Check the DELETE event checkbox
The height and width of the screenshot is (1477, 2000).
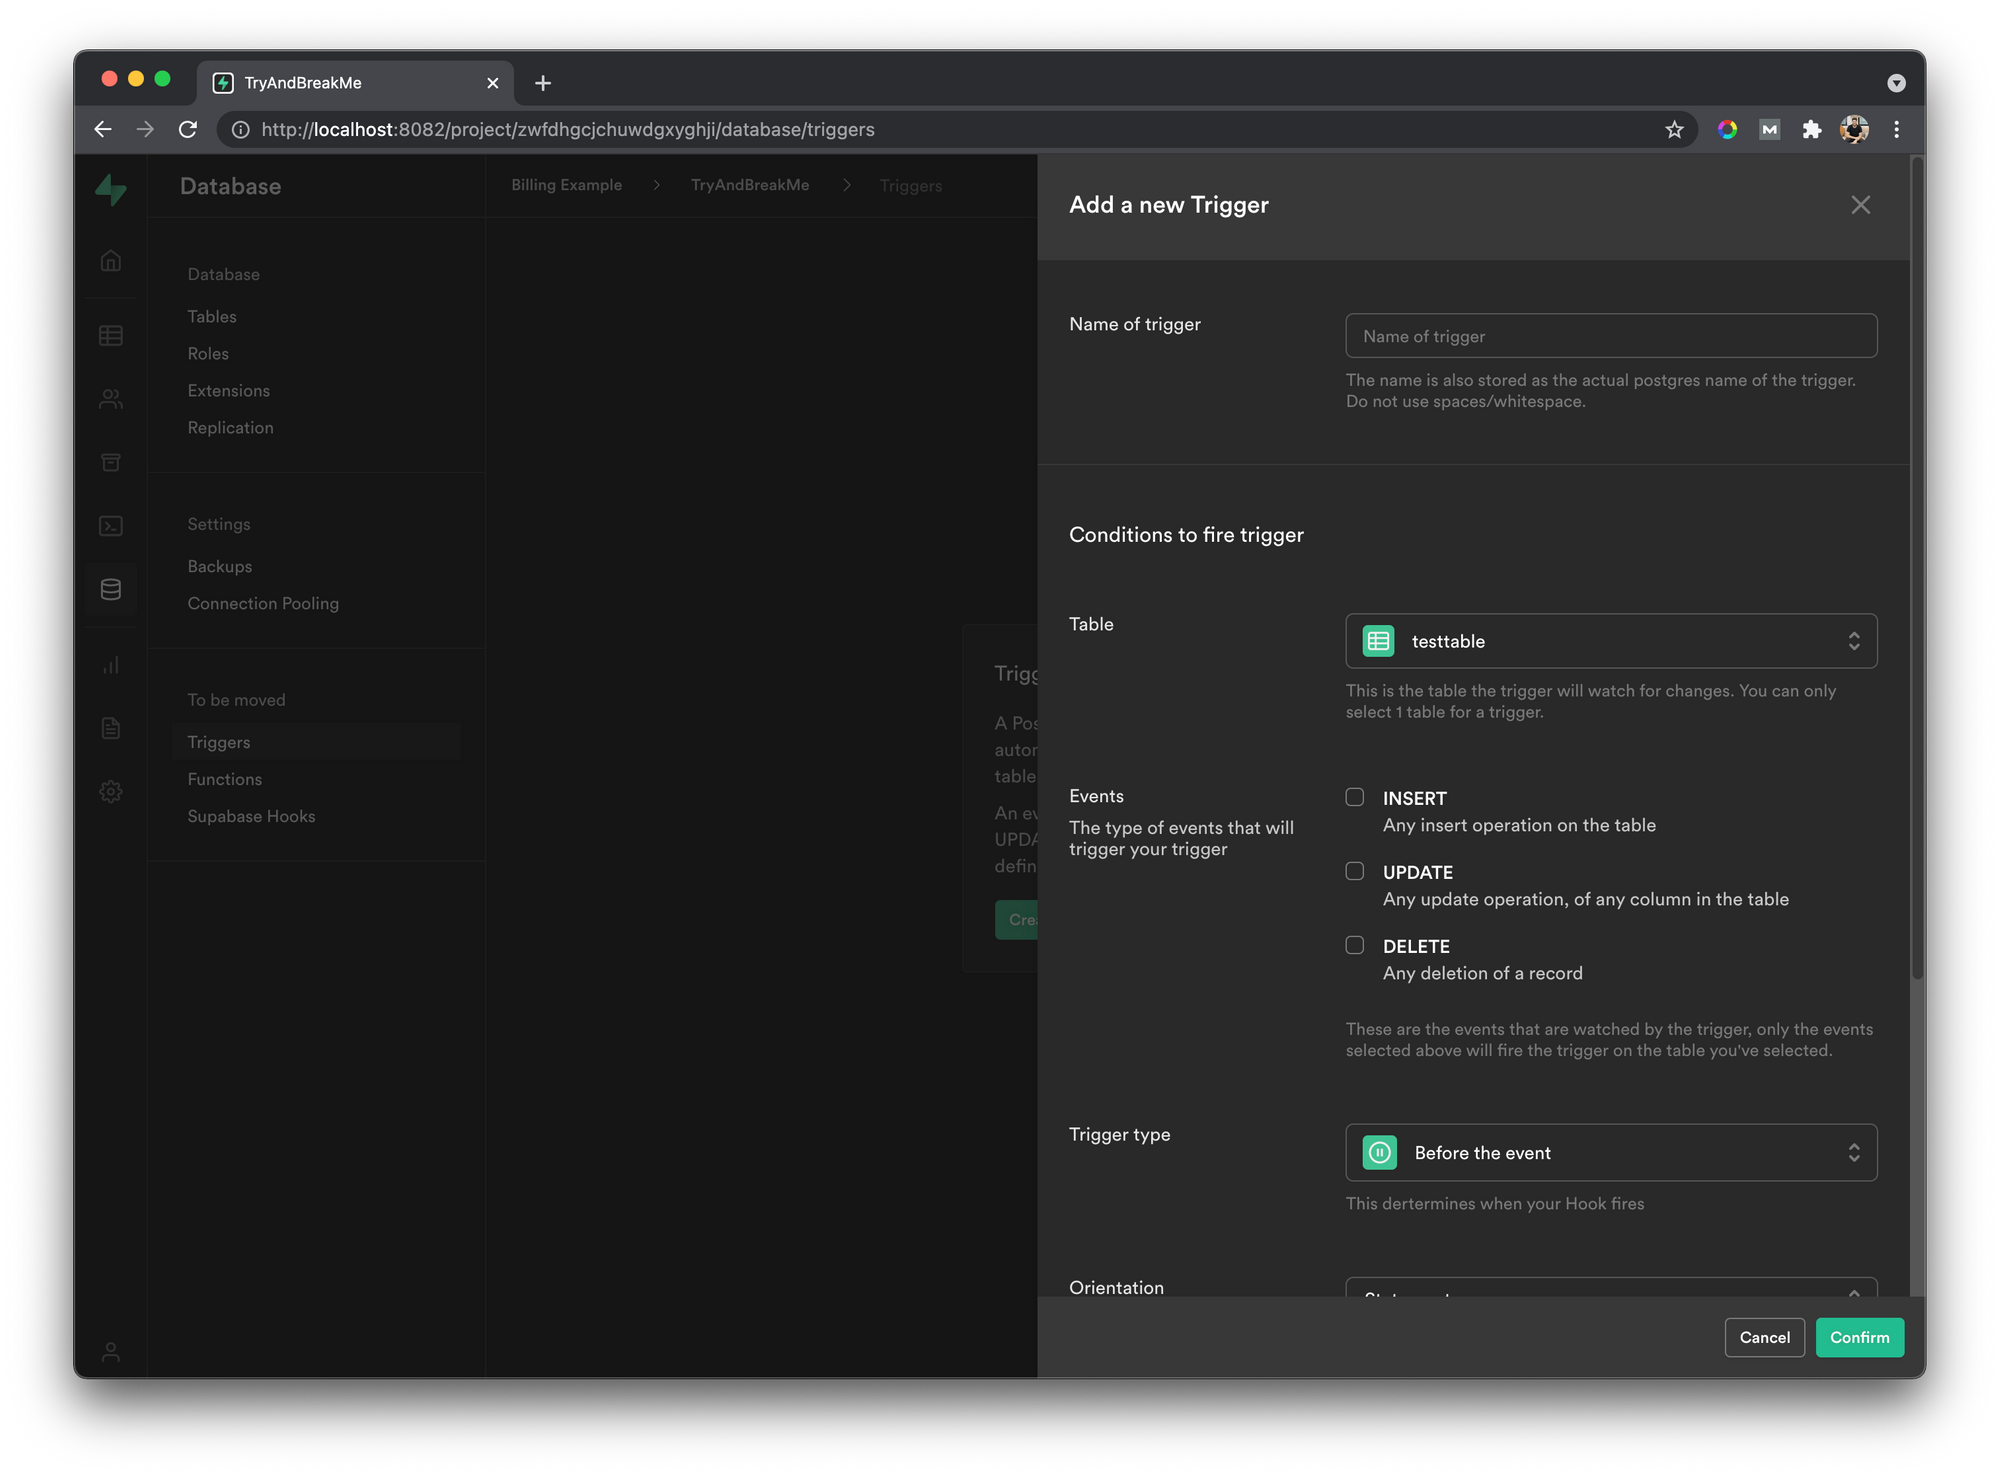[1354, 945]
